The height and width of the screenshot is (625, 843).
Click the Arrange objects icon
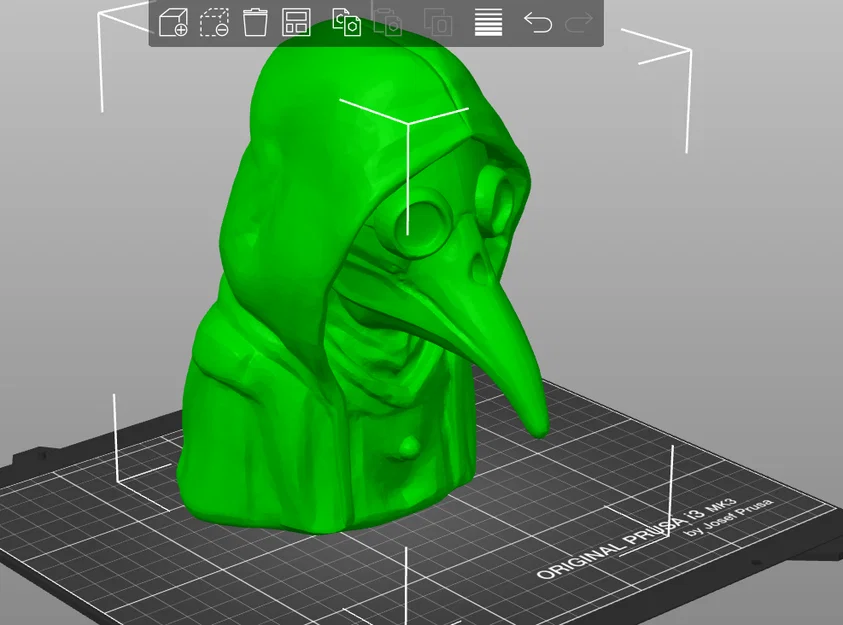coord(296,23)
